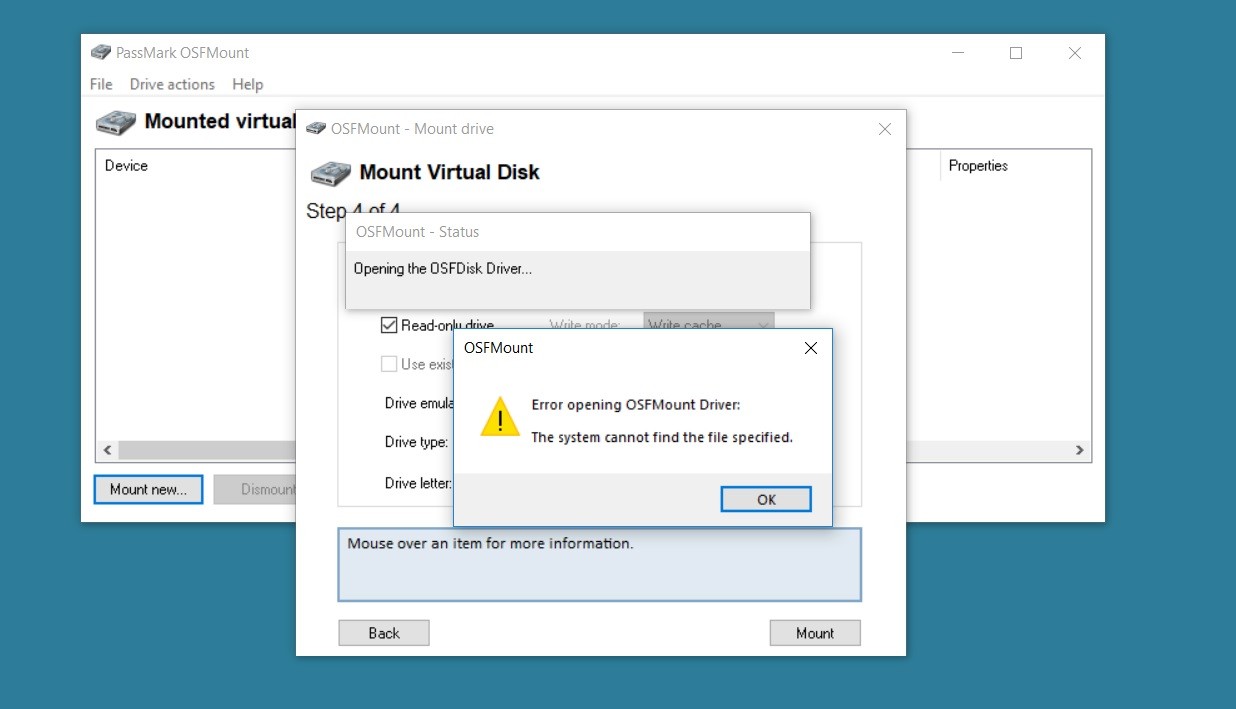This screenshot has width=1236, height=709.
Task: Close the OSFMount - Mount drive window
Action: [x=884, y=129]
